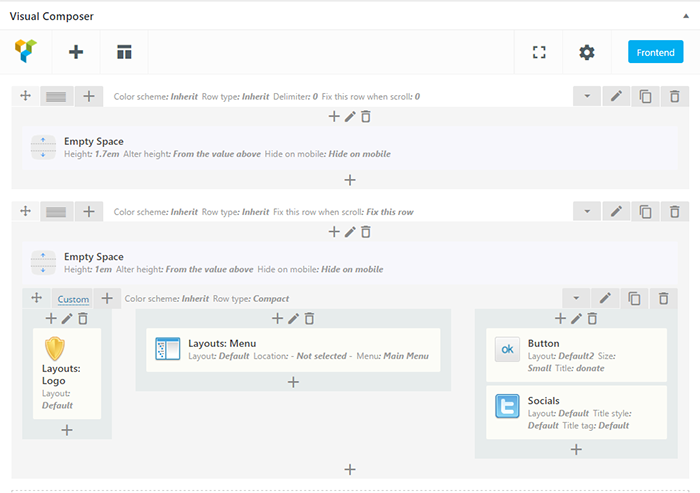Add a new element with the toolbar plus icon

76,52
